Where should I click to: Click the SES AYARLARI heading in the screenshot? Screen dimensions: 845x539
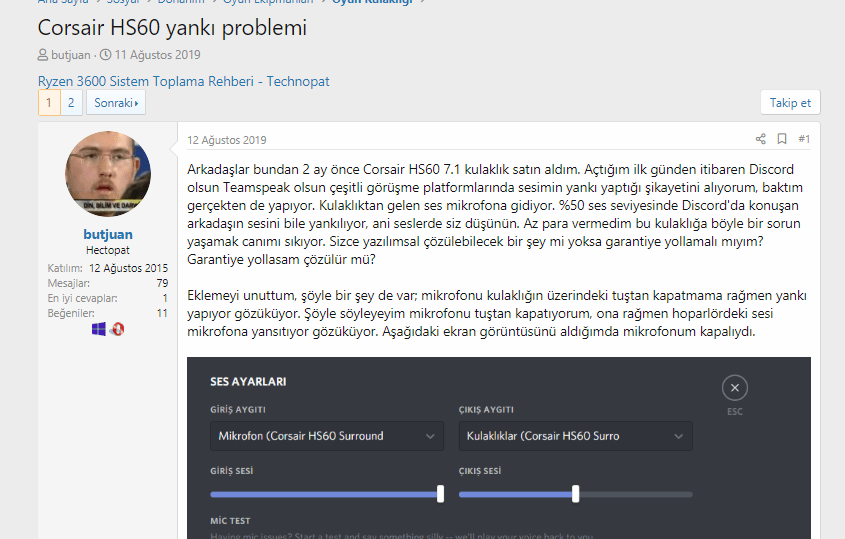point(248,382)
